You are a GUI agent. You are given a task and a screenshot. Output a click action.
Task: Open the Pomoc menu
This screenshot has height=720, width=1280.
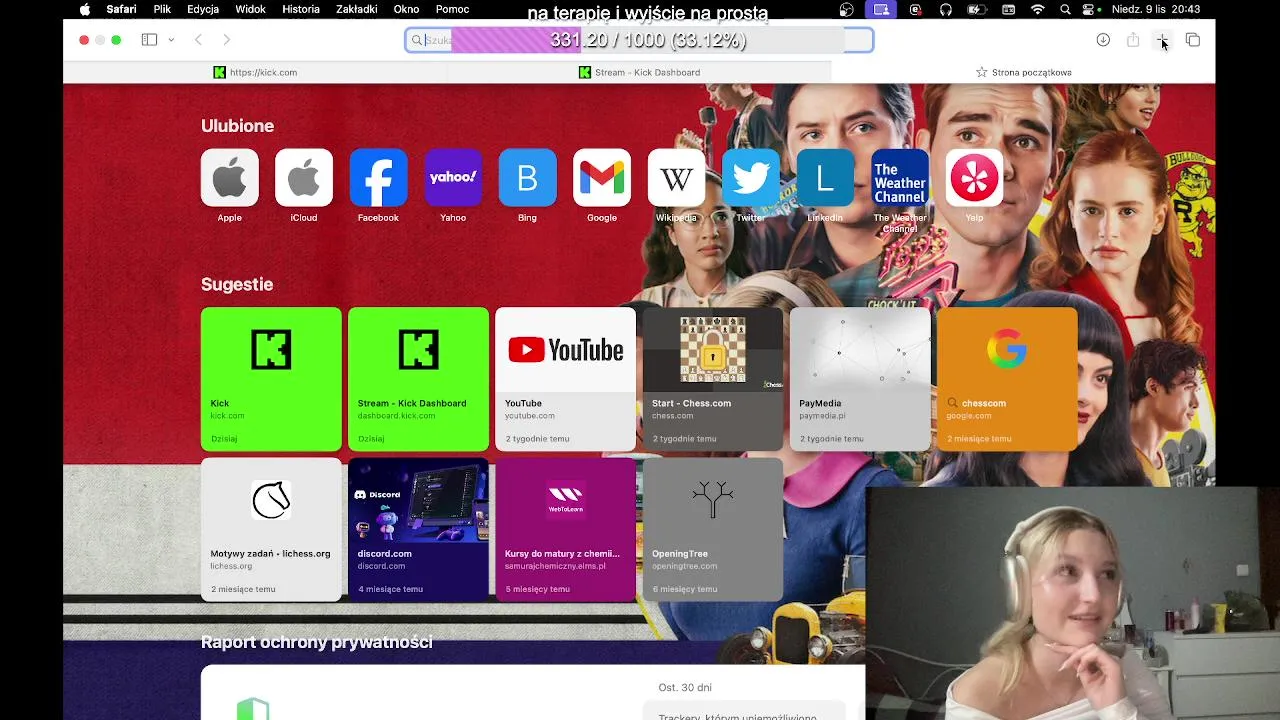452,10
